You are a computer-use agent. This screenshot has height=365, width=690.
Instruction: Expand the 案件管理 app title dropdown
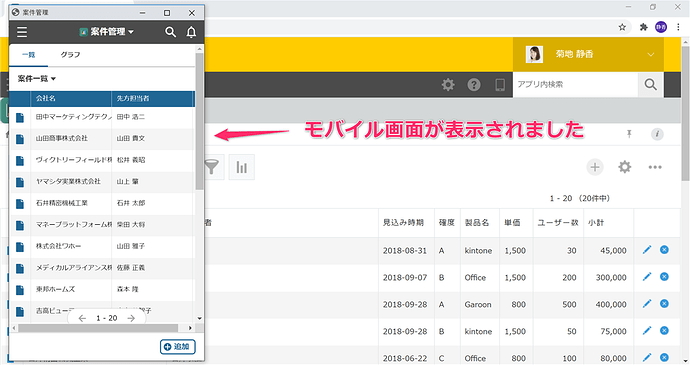pos(107,32)
